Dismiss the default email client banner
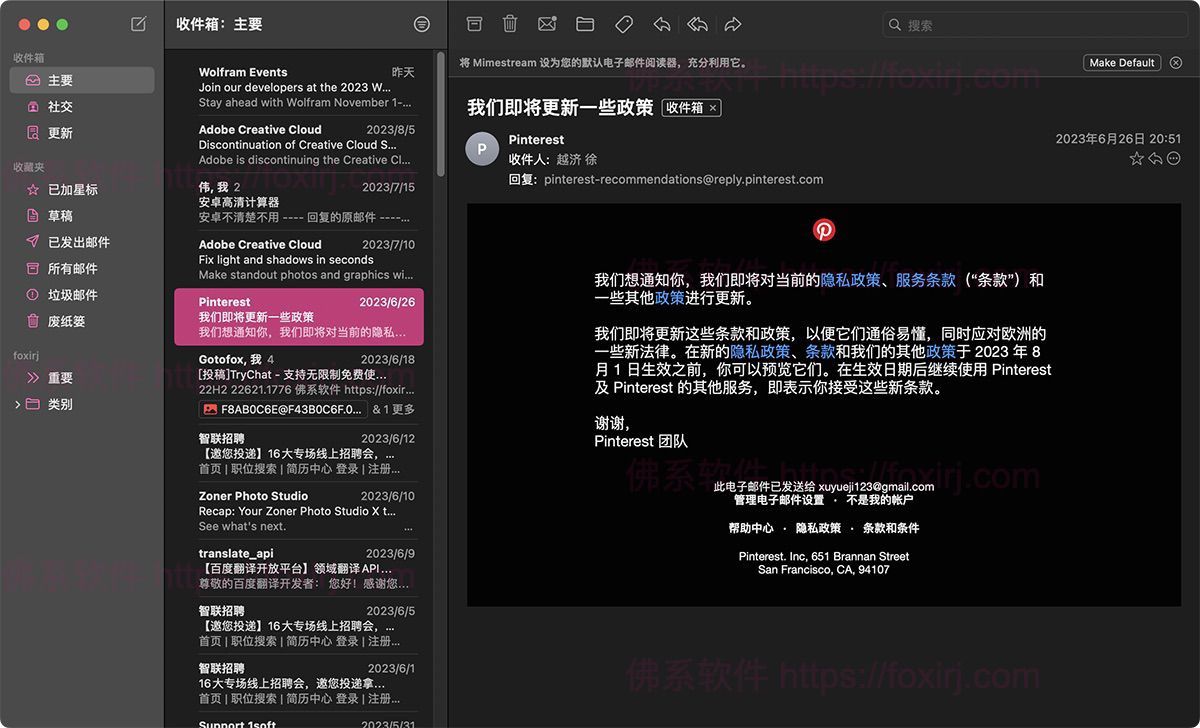 pos(1176,61)
